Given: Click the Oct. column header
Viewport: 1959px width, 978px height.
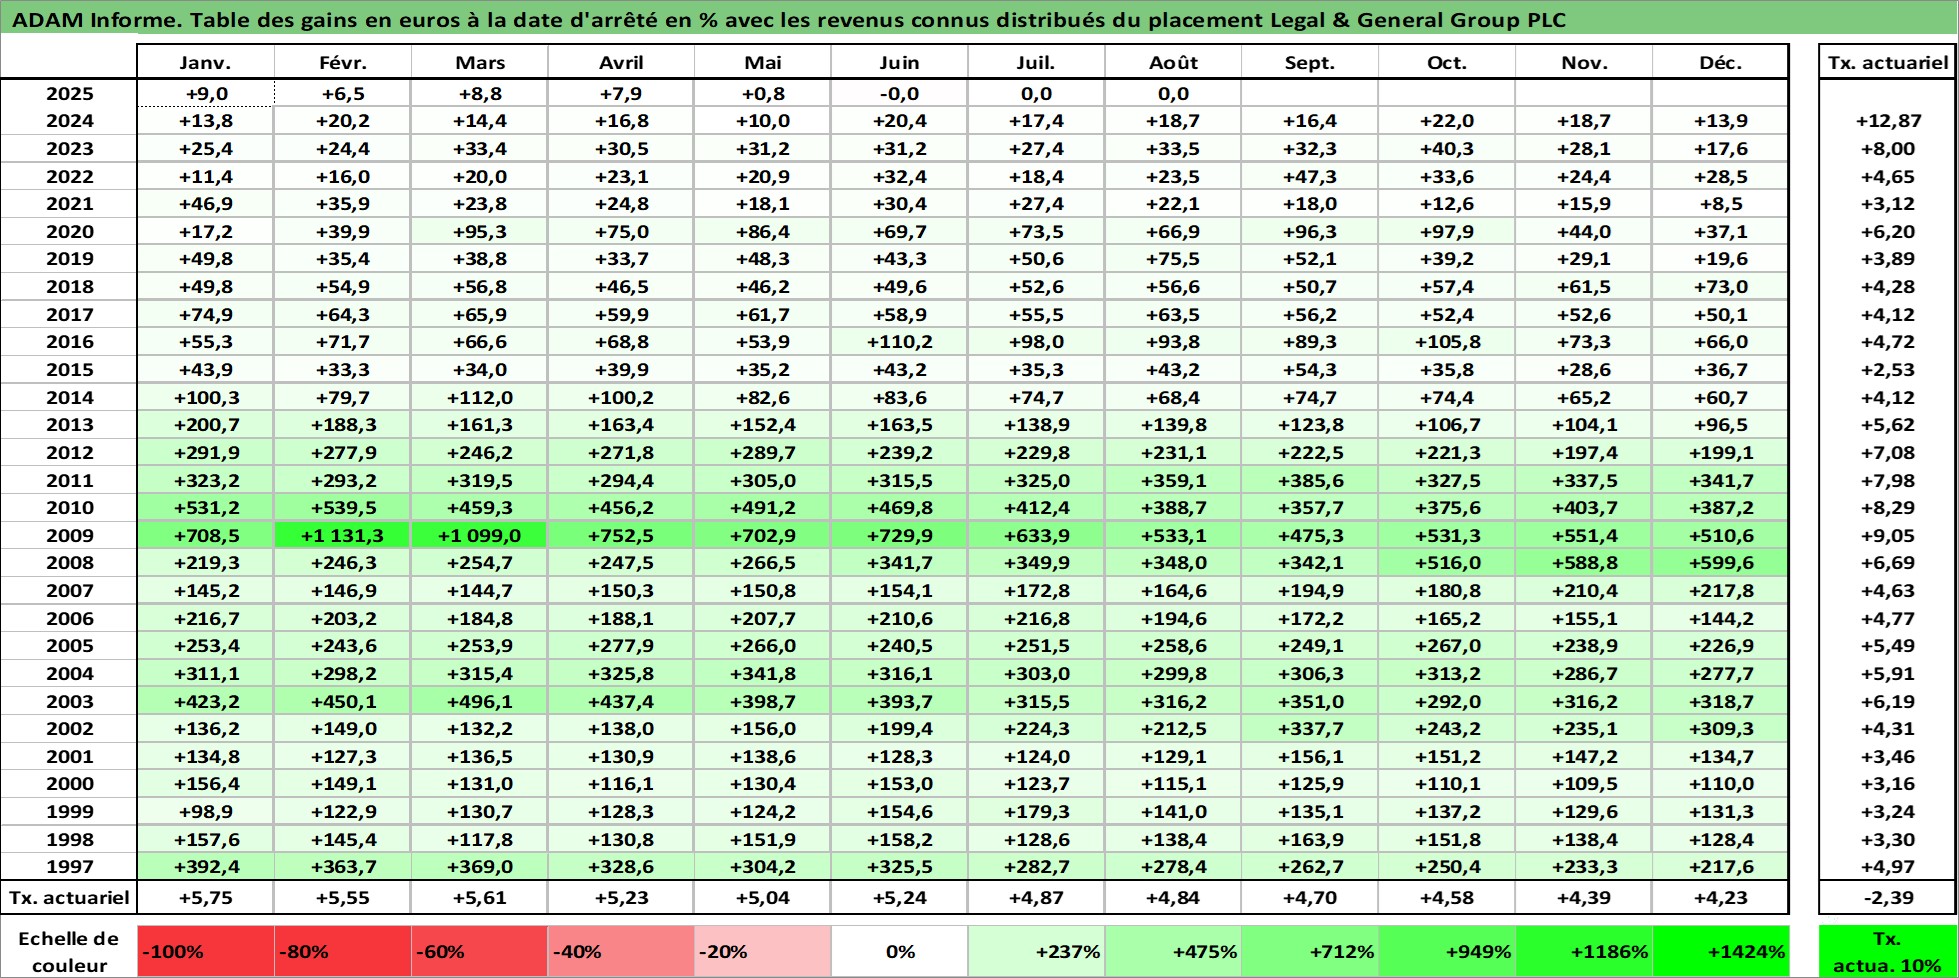Looking at the screenshot, I should (1447, 62).
